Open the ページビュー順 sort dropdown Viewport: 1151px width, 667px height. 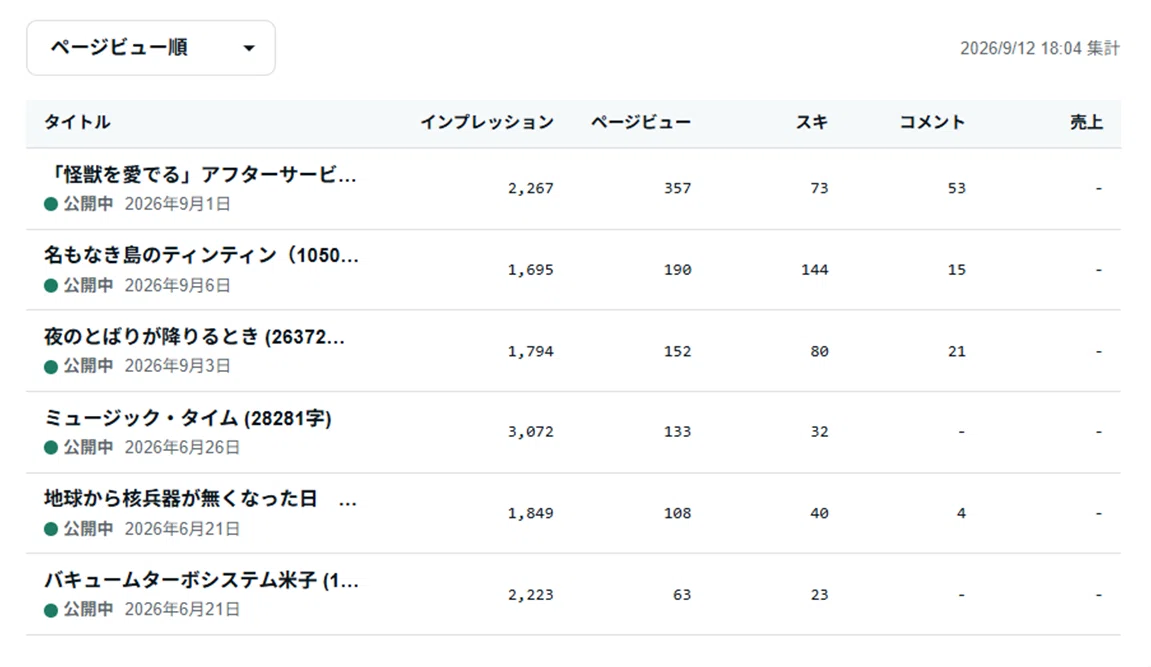click(150, 48)
